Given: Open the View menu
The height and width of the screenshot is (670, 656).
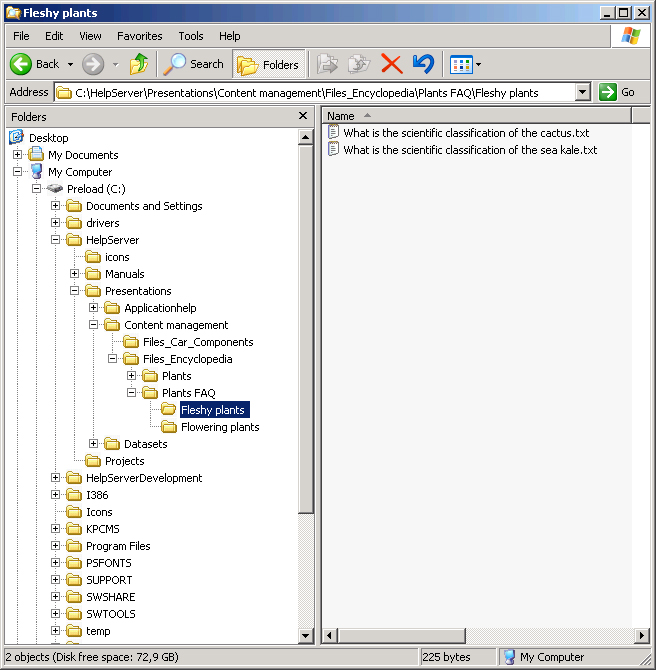Looking at the screenshot, I should [90, 36].
